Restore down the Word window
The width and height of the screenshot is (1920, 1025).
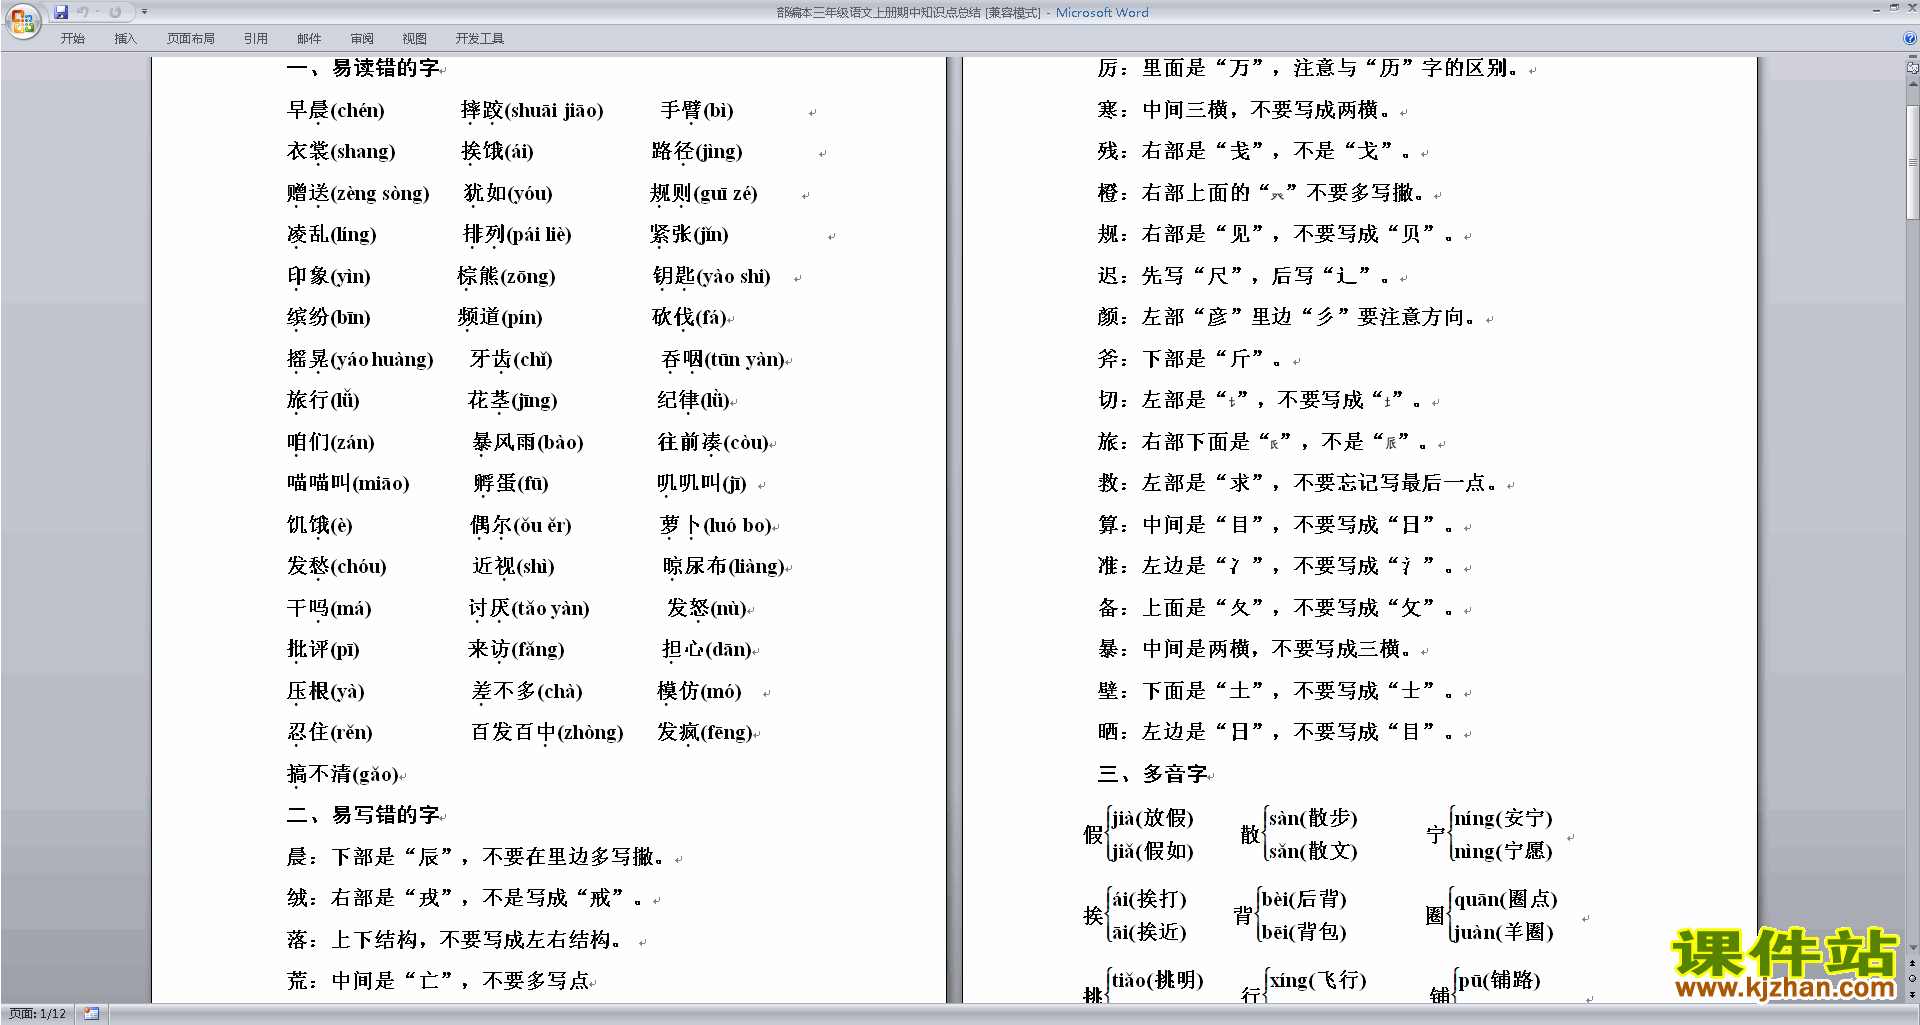[1894, 8]
